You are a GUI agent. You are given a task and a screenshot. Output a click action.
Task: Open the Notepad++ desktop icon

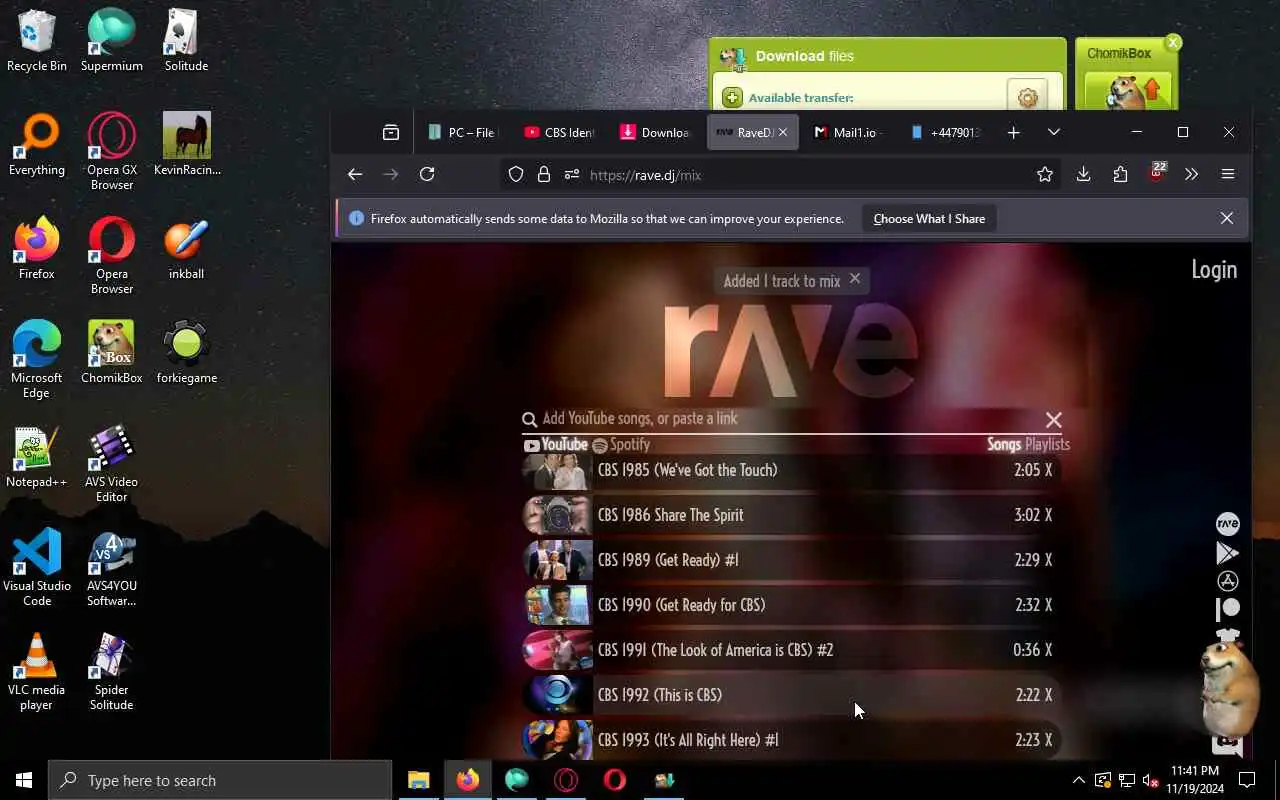coord(36,458)
